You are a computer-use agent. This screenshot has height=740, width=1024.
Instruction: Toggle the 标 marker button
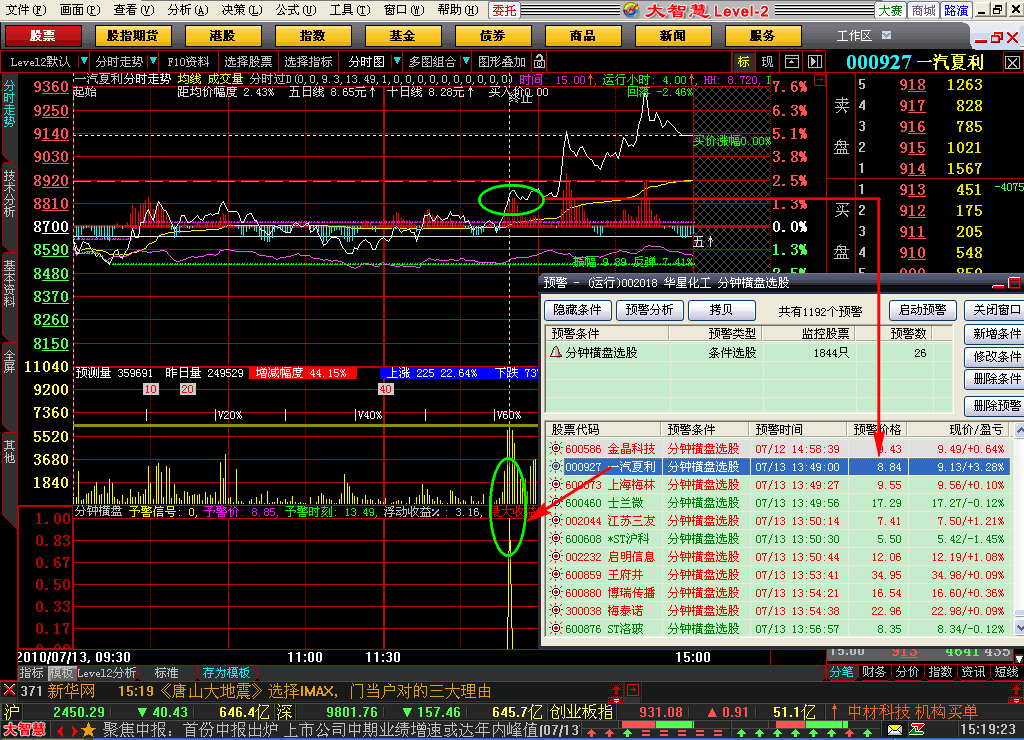pos(743,61)
